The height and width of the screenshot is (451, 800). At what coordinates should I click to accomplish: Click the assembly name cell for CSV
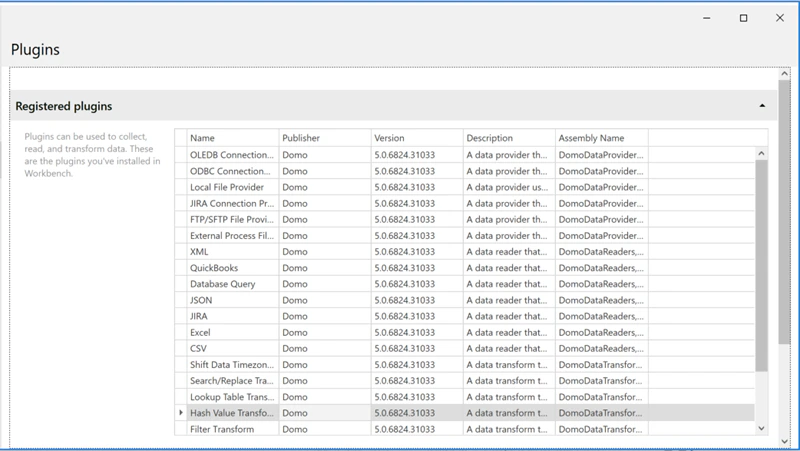click(x=602, y=348)
